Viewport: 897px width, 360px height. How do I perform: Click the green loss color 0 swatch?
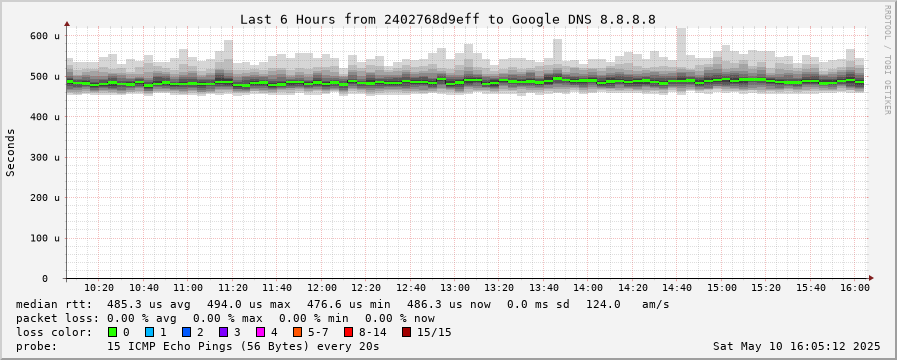(112, 332)
